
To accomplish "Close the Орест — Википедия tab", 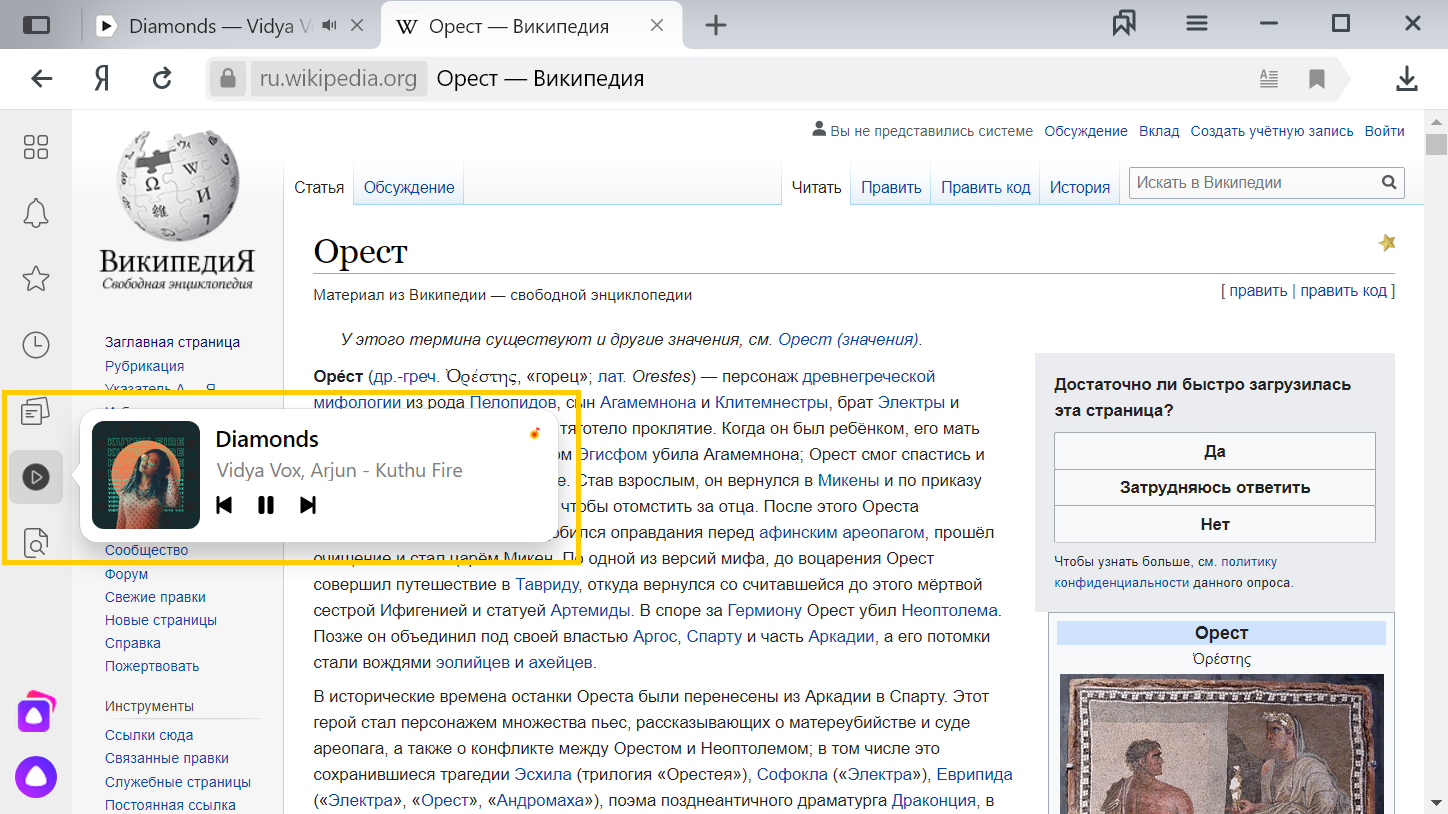I will 657,26.
